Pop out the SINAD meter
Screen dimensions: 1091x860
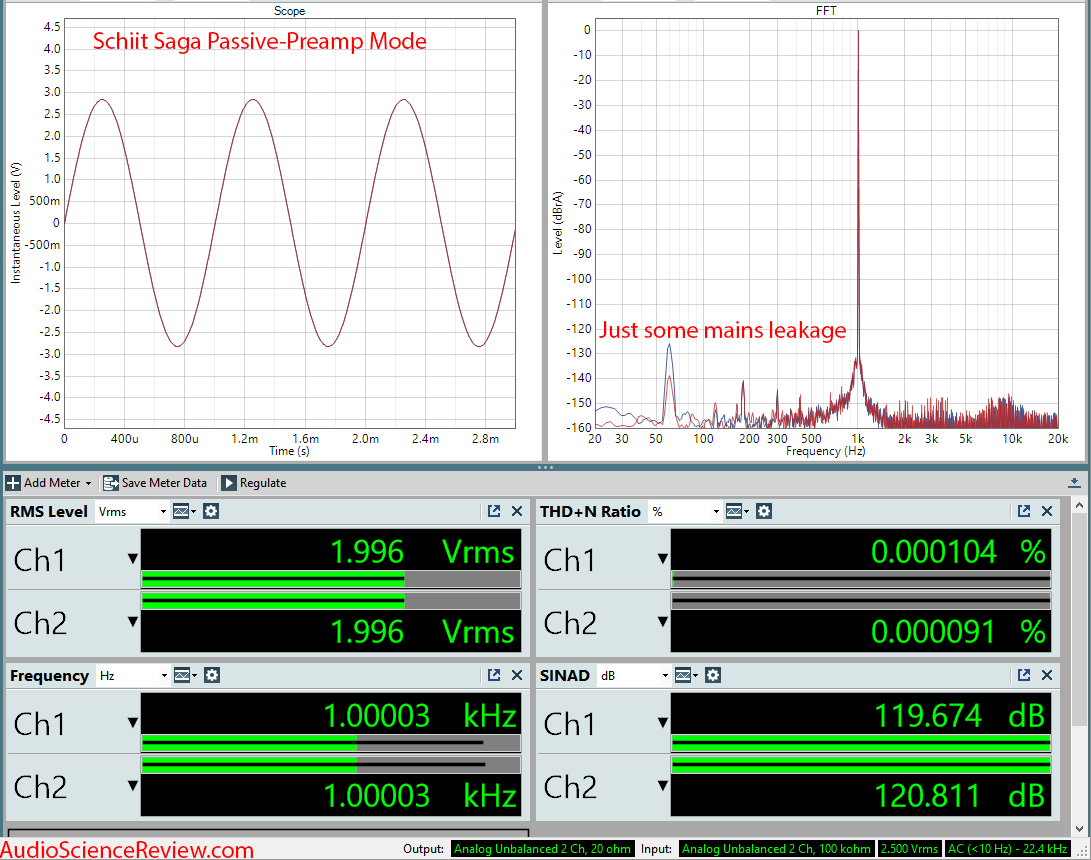coord(1024,675)
